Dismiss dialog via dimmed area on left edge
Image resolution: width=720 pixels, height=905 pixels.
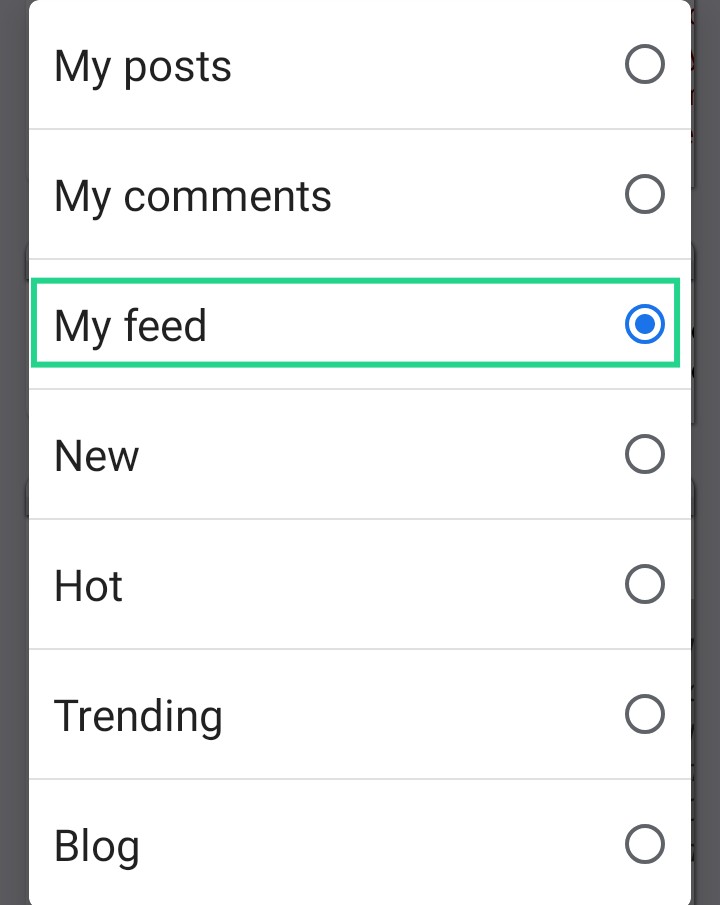point(13,450)
